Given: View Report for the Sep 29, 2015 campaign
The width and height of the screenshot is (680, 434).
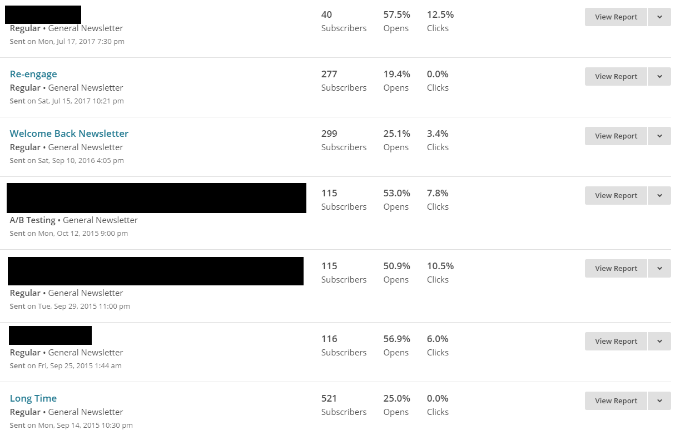Looking at the screenshot, I should (616, 268).
